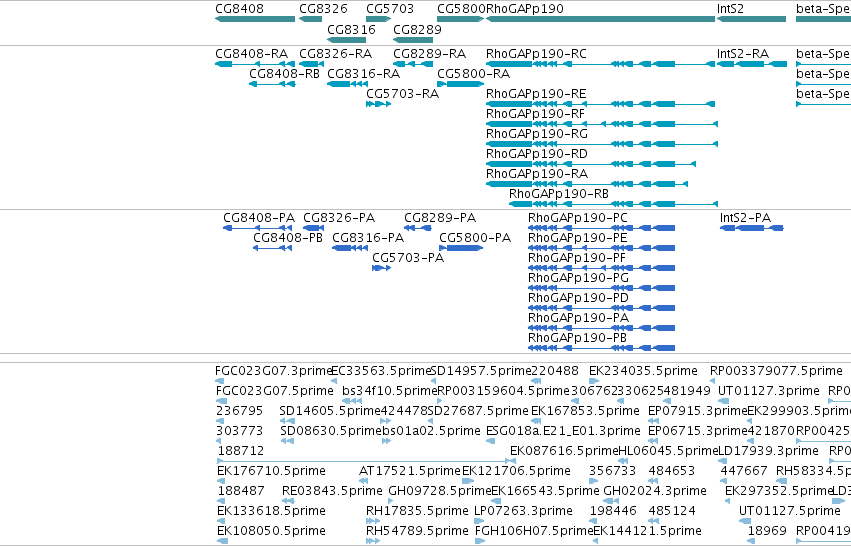Click protein RhoGAPp190-PG
851x546 pixels.
click(x=602, y=288)
